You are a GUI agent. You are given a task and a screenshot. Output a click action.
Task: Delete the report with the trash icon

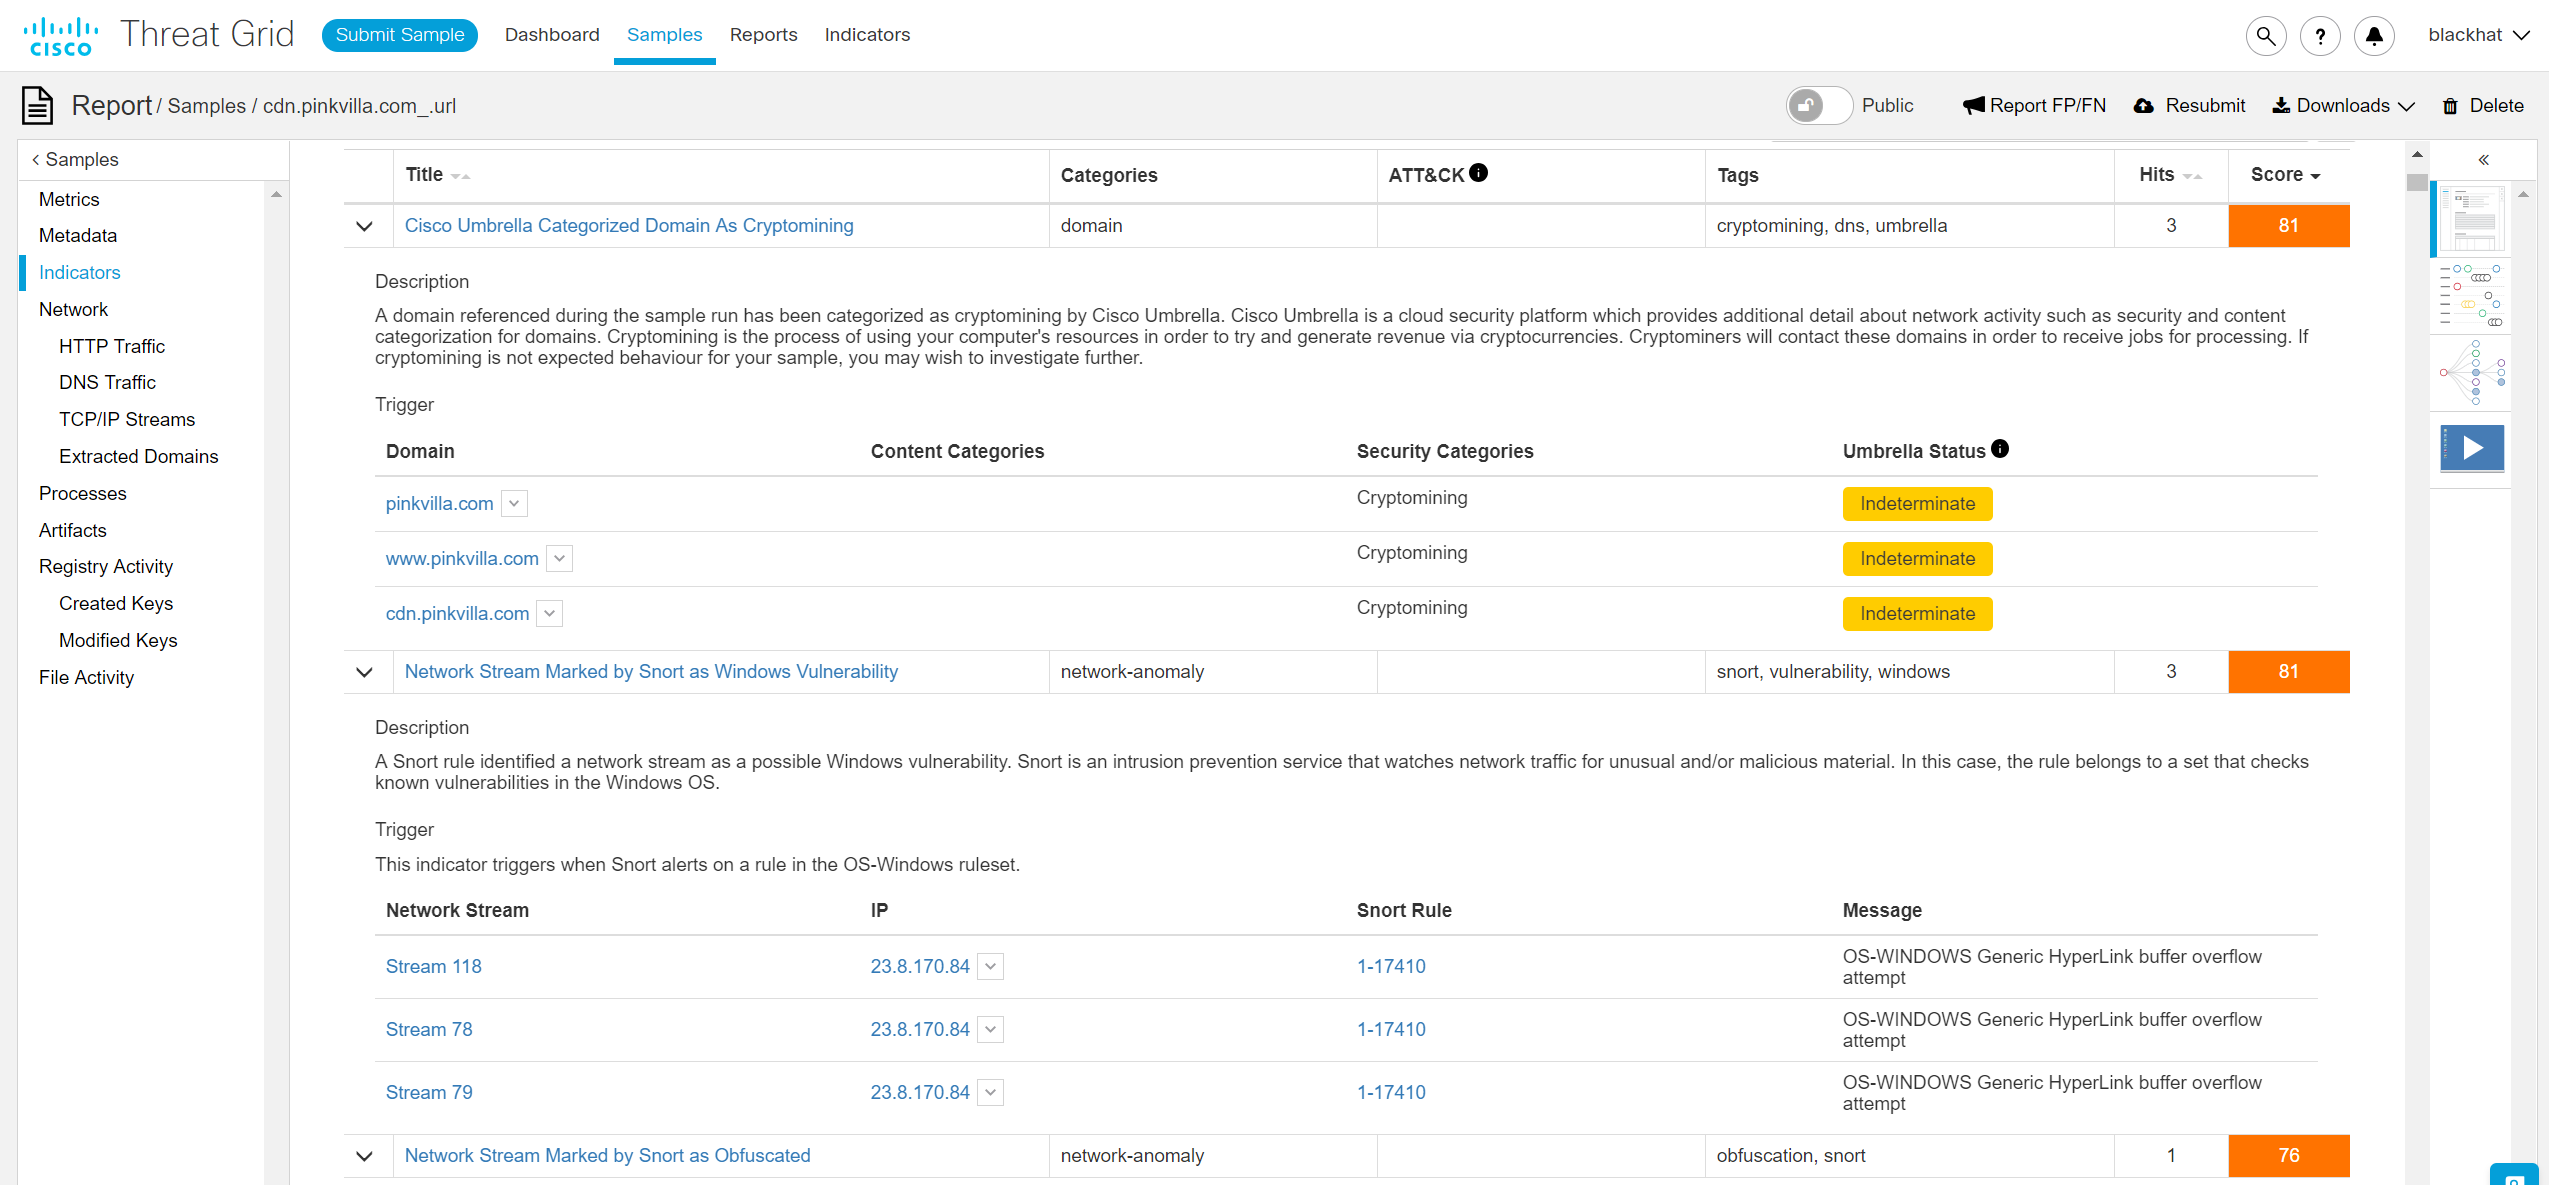[x=2451, y=105]
